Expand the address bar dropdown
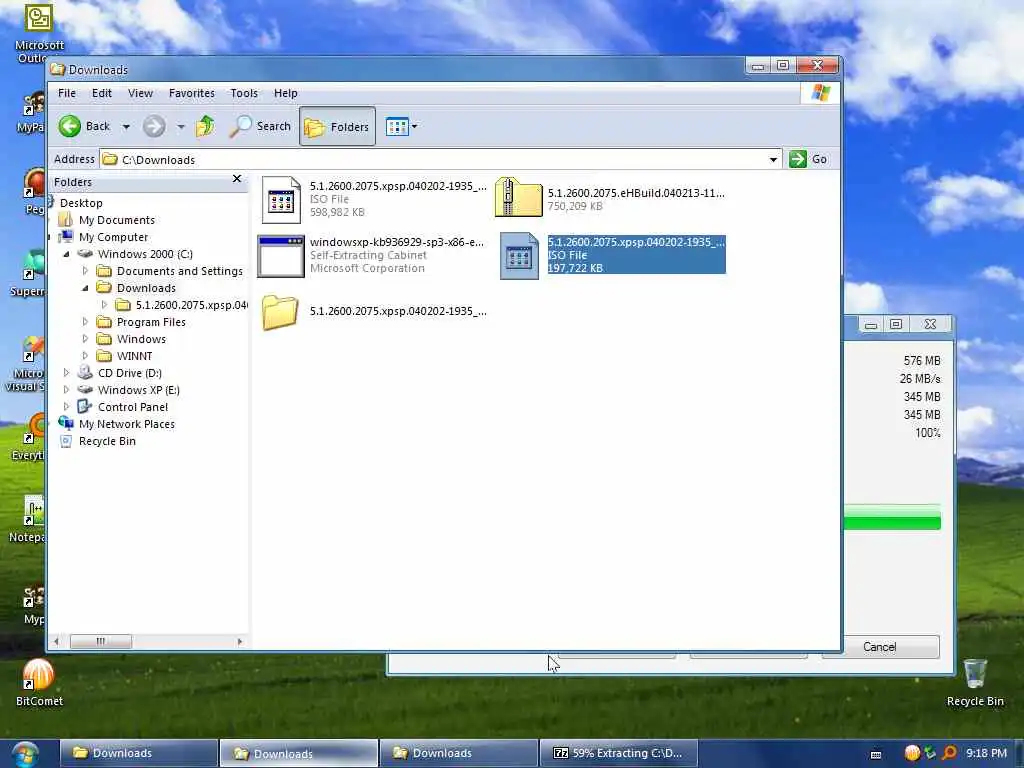1024x768 pixels. pos(773,159)
